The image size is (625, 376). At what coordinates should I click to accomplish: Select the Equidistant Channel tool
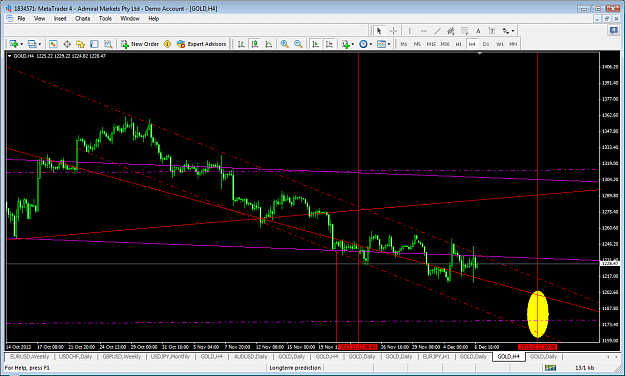451,31
